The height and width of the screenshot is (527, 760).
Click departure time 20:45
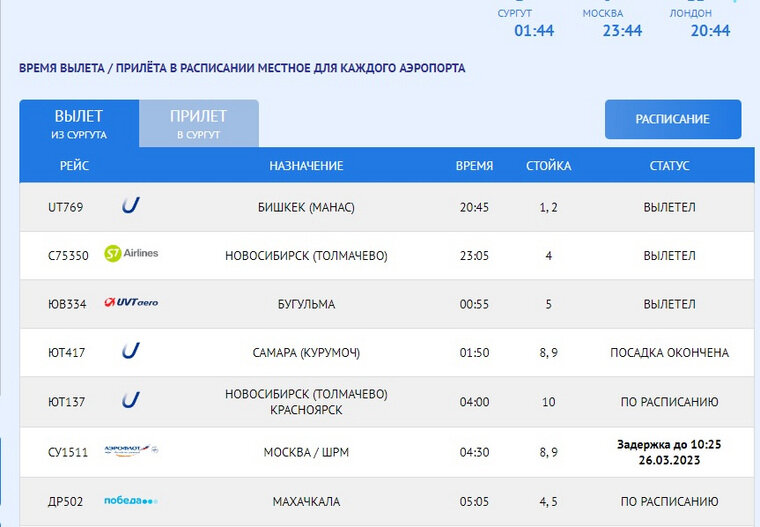tap(474, 208)
